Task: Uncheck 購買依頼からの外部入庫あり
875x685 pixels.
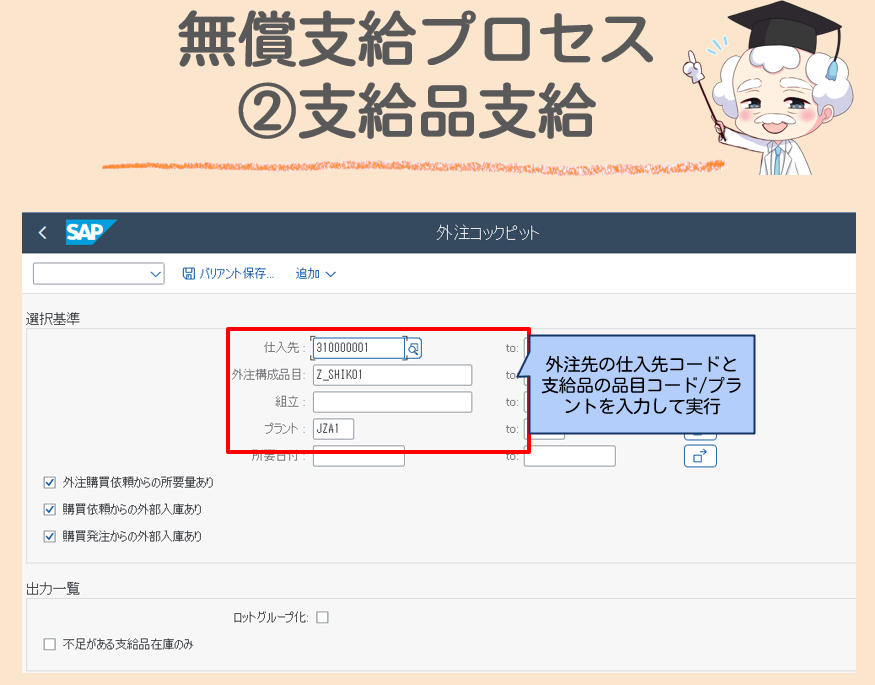Action: pos(50,509)
